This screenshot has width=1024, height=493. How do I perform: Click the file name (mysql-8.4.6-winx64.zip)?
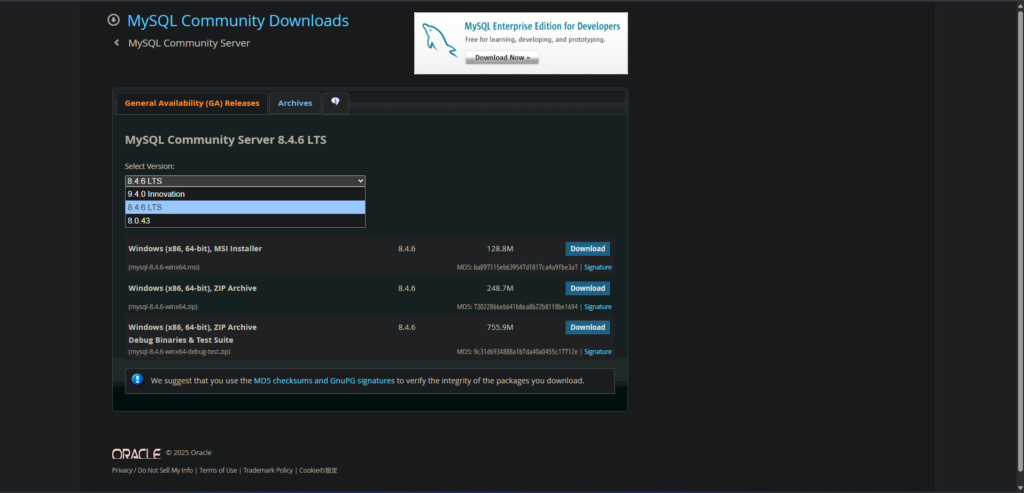click(163, 306)
